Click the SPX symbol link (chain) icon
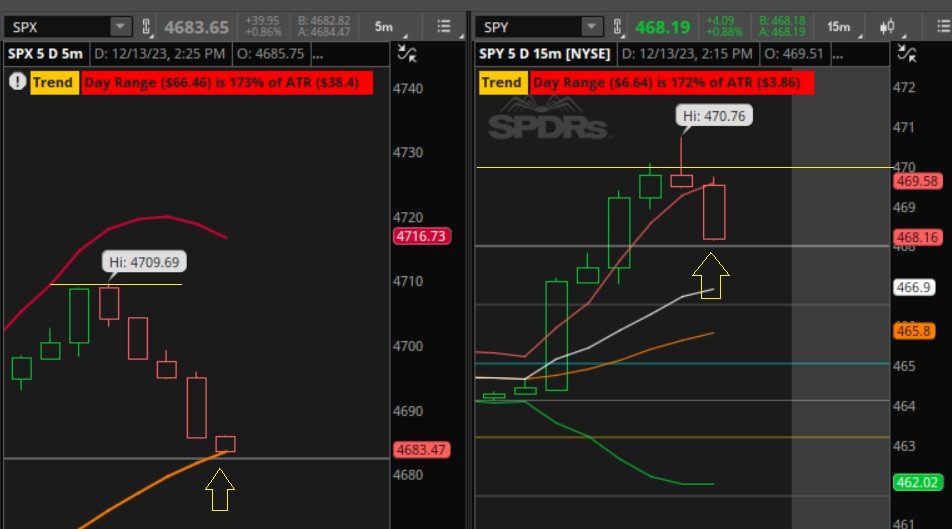952x529 pixels. tap(146, 27)
